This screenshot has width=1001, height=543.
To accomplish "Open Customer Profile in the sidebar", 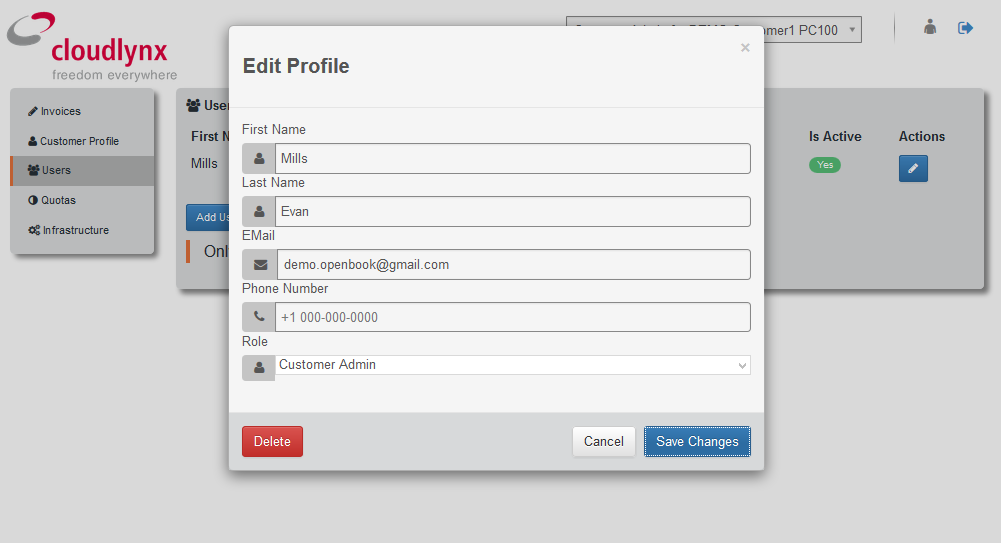I will (x=82, y=141).
